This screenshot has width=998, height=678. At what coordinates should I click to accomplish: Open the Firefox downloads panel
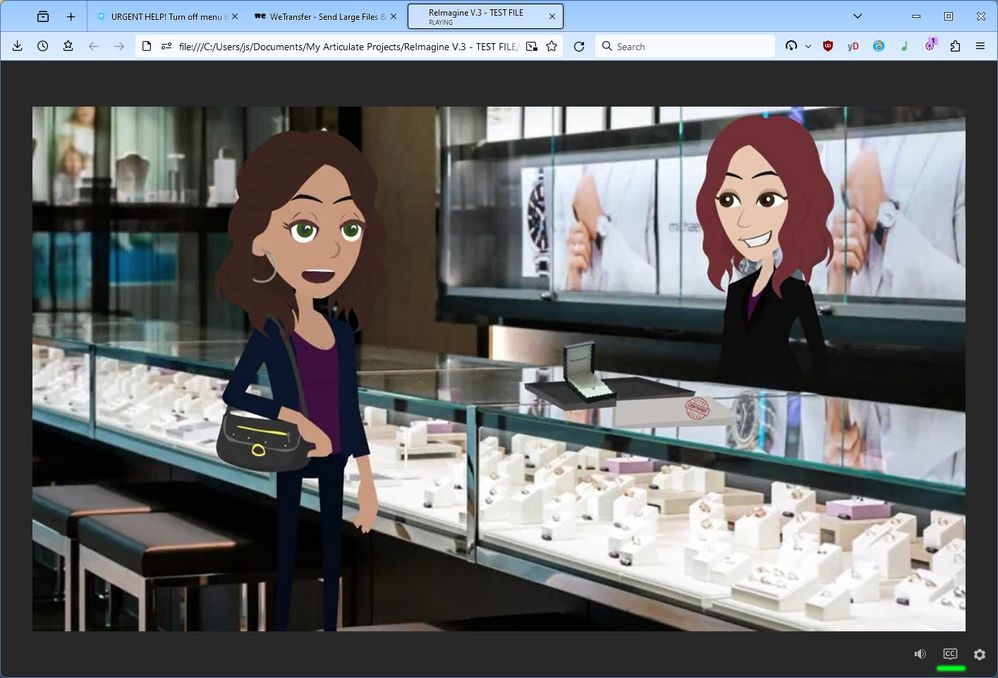click(17, 46)
